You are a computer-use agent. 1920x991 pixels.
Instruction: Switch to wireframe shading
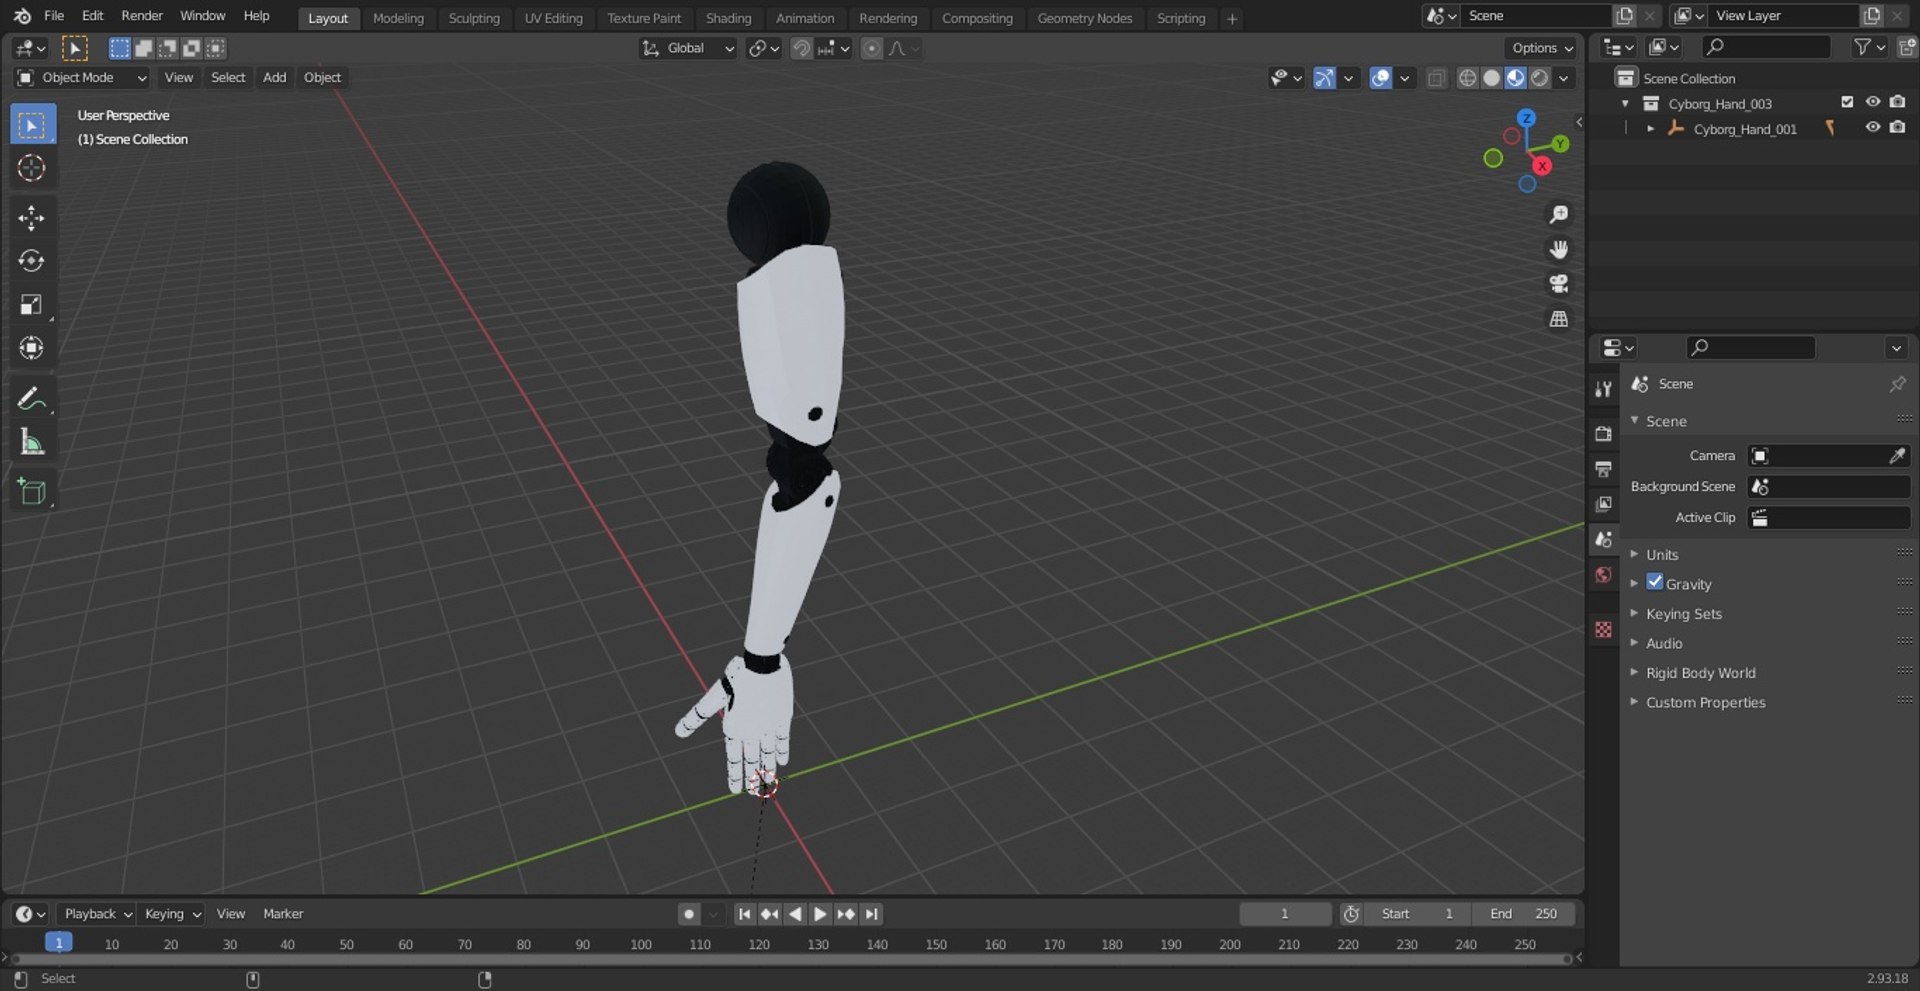click(1467, 78)
